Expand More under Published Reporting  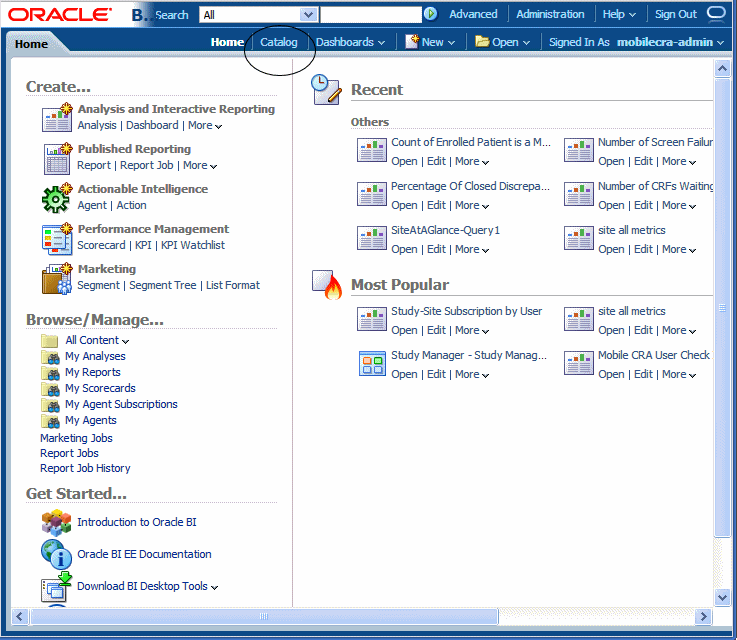click(x=200, y=165)
